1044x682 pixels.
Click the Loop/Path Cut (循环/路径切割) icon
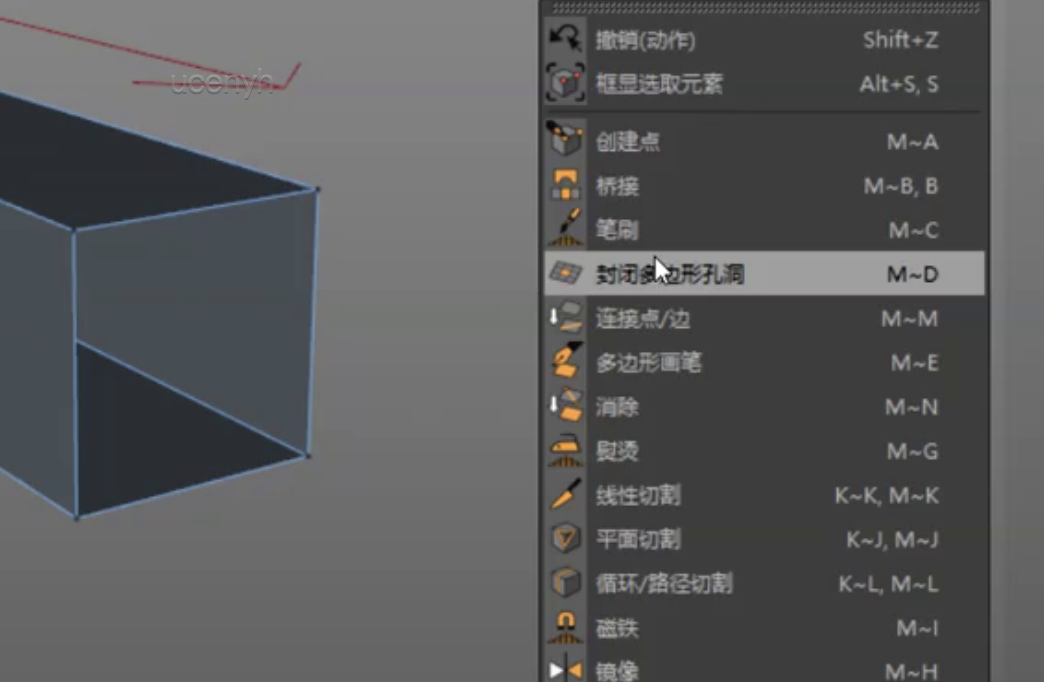[565, 583]
